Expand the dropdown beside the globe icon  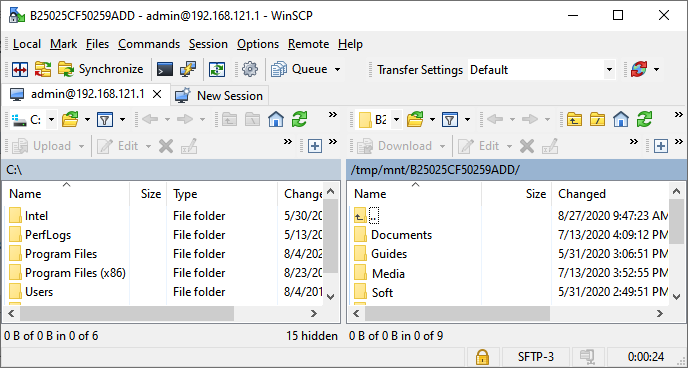pos(656,69)
